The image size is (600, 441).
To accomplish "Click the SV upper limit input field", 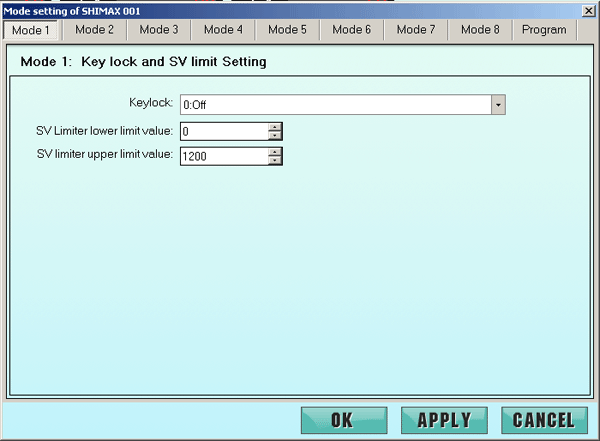I will [223, 155].
